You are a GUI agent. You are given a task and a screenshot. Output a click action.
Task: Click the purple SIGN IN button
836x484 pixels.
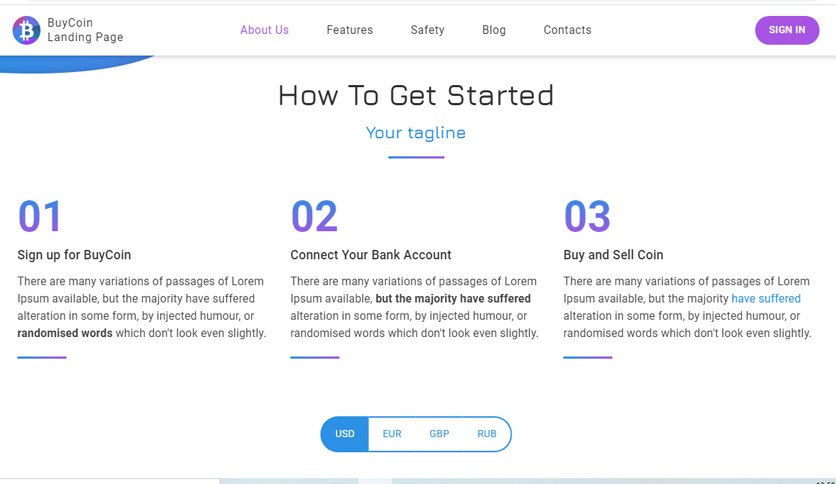[x=787, y=30]
